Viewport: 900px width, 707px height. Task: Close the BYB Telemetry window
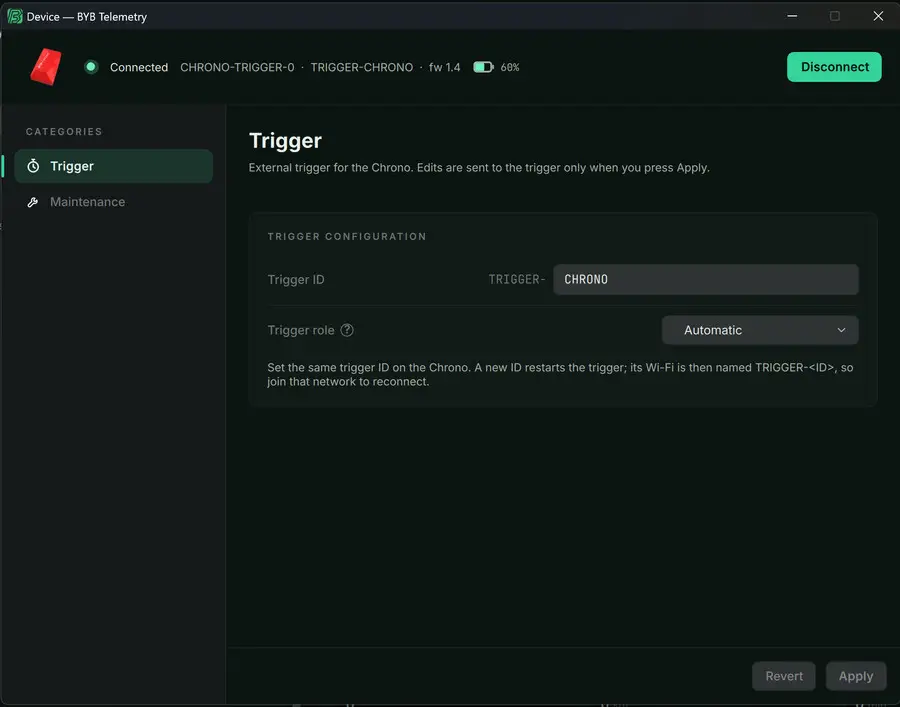(x=878, y=16)
